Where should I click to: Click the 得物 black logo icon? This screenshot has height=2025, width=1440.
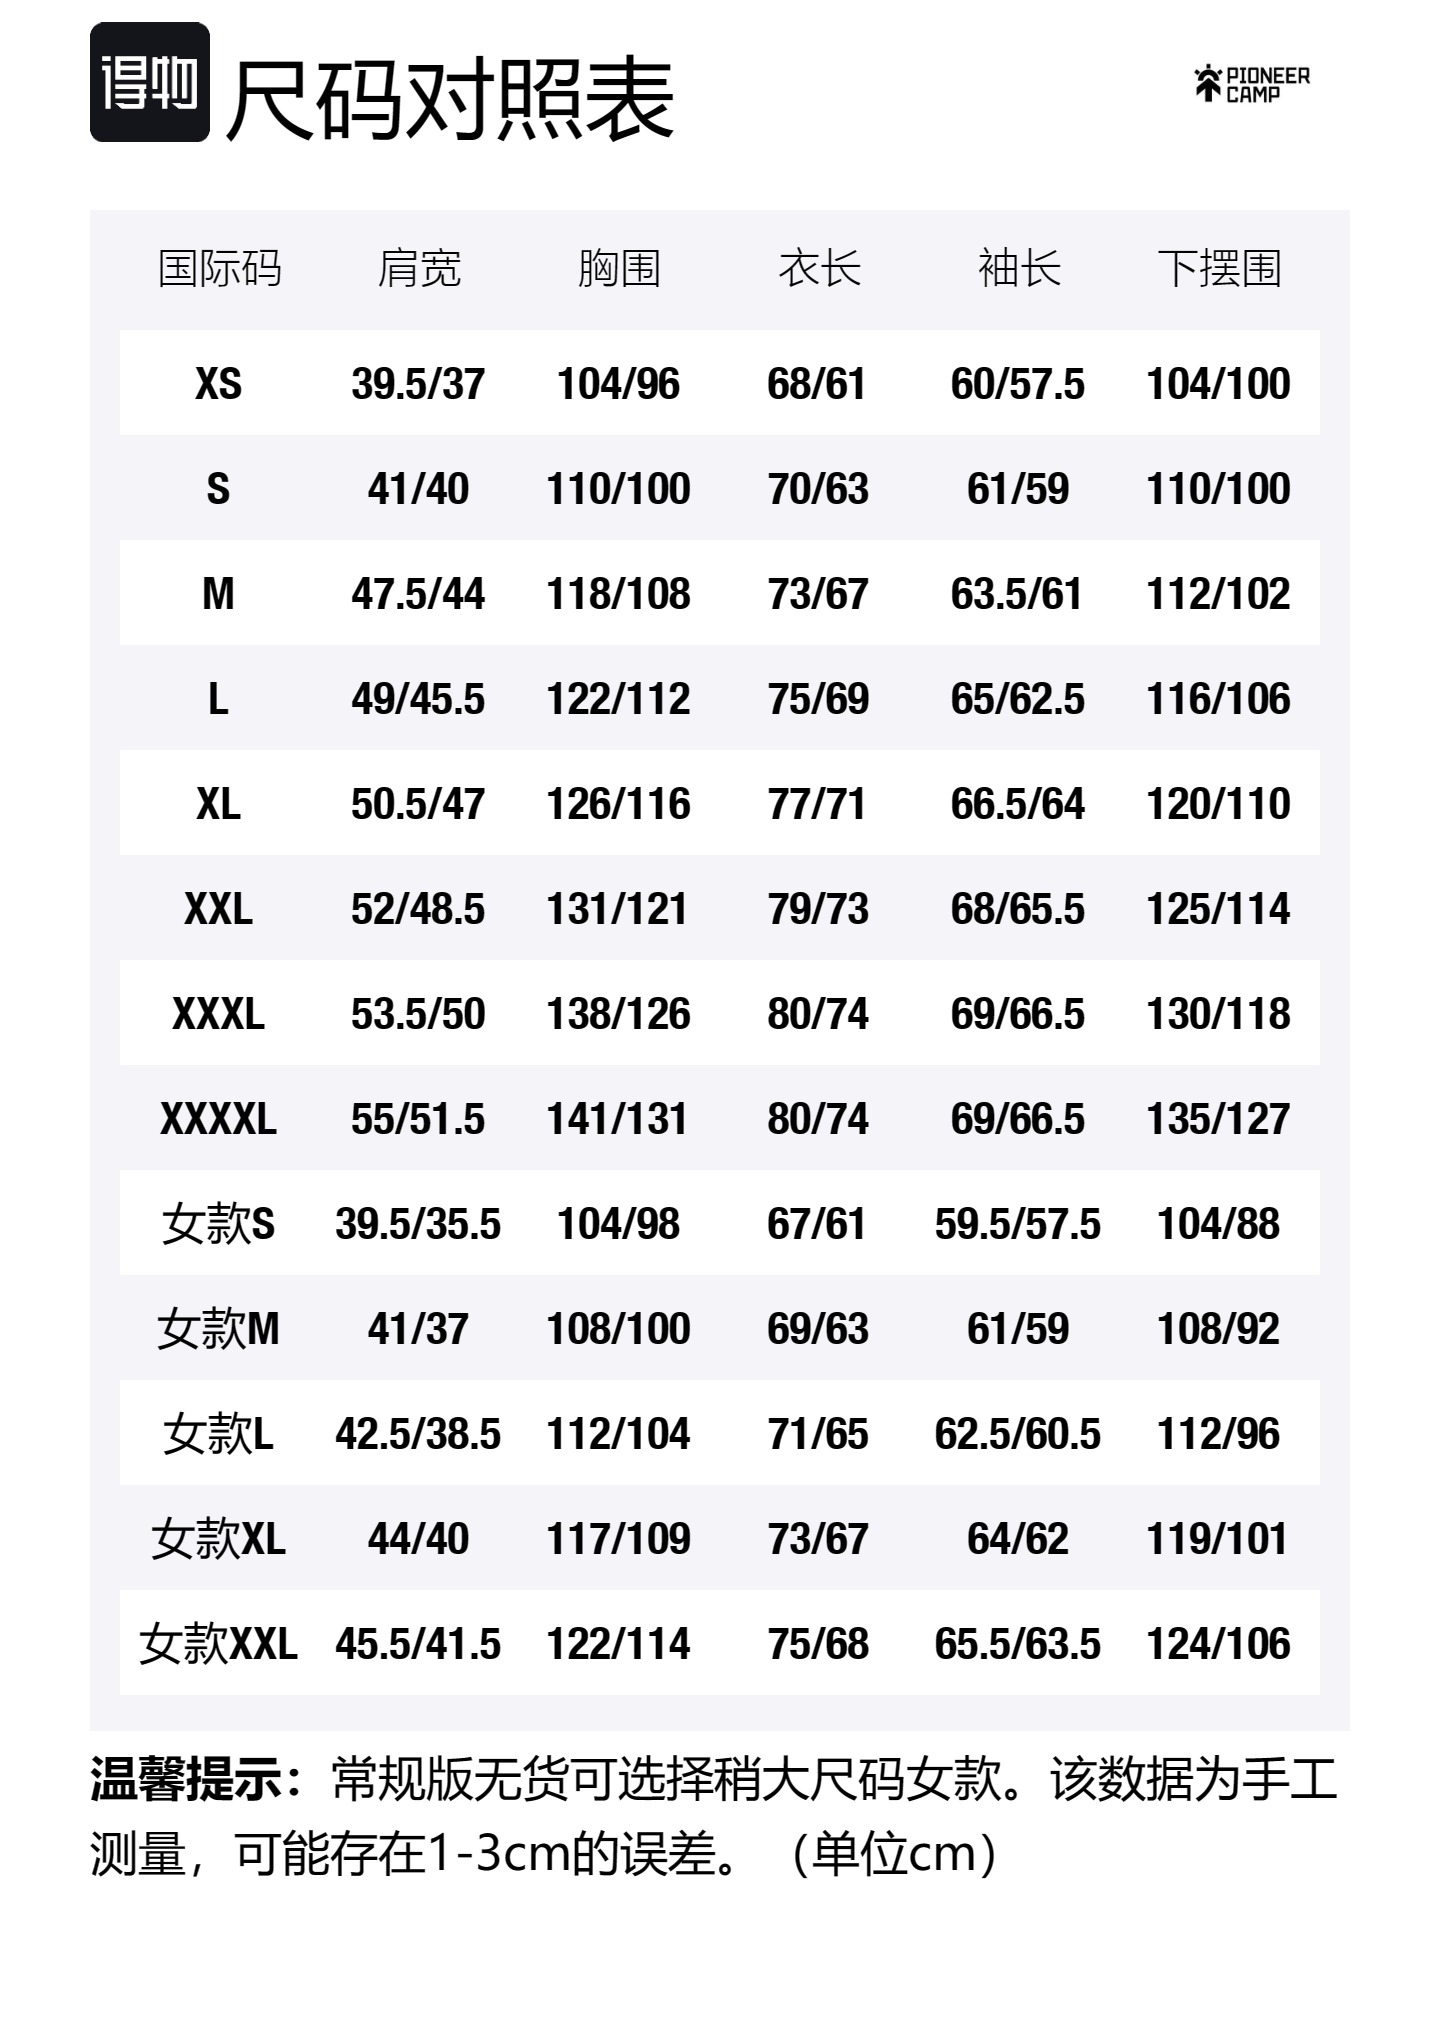tap(150, 82)
